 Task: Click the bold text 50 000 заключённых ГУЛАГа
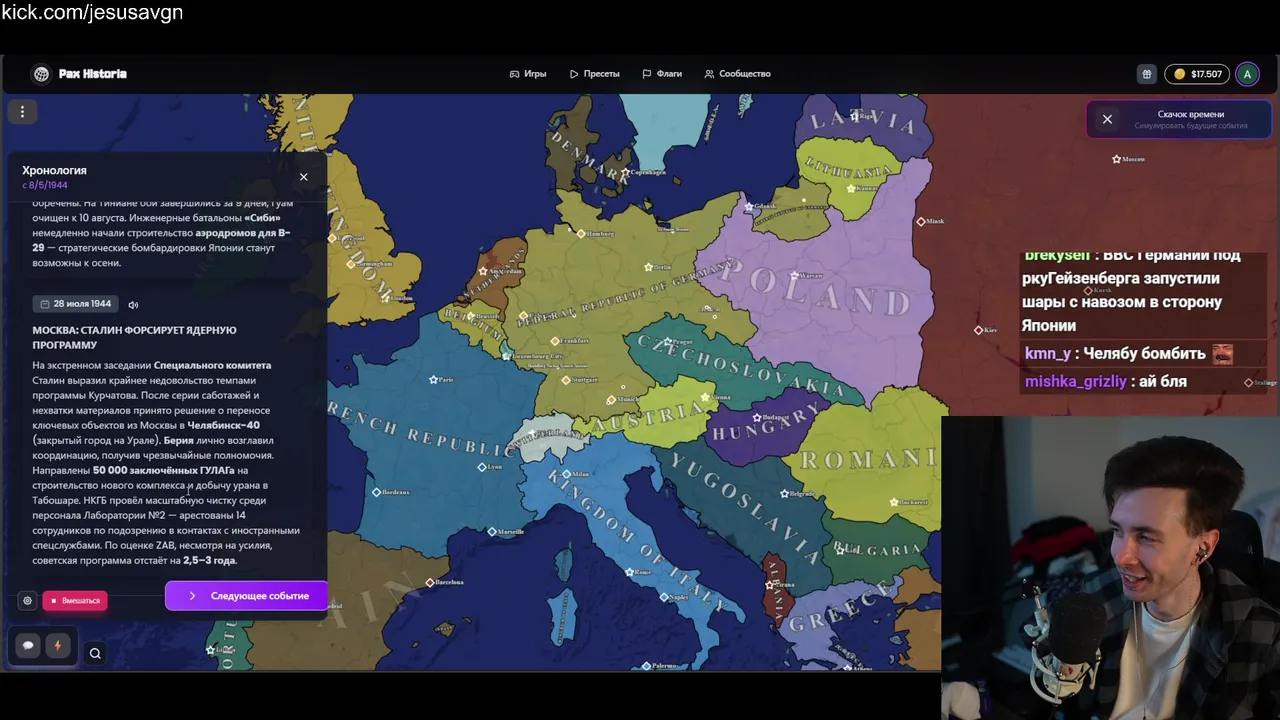point(163,470)
